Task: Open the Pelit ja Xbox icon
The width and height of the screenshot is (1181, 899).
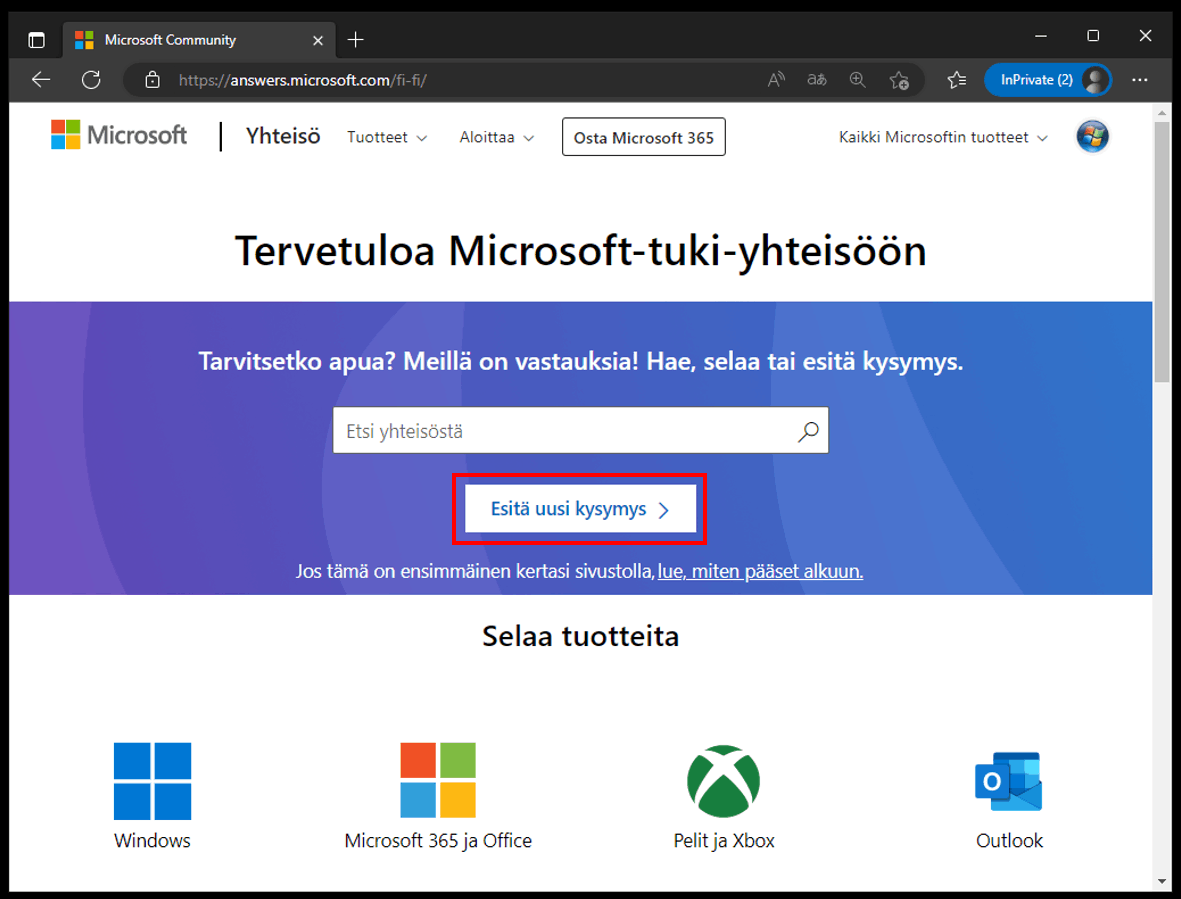Action: tap(724, 781)
